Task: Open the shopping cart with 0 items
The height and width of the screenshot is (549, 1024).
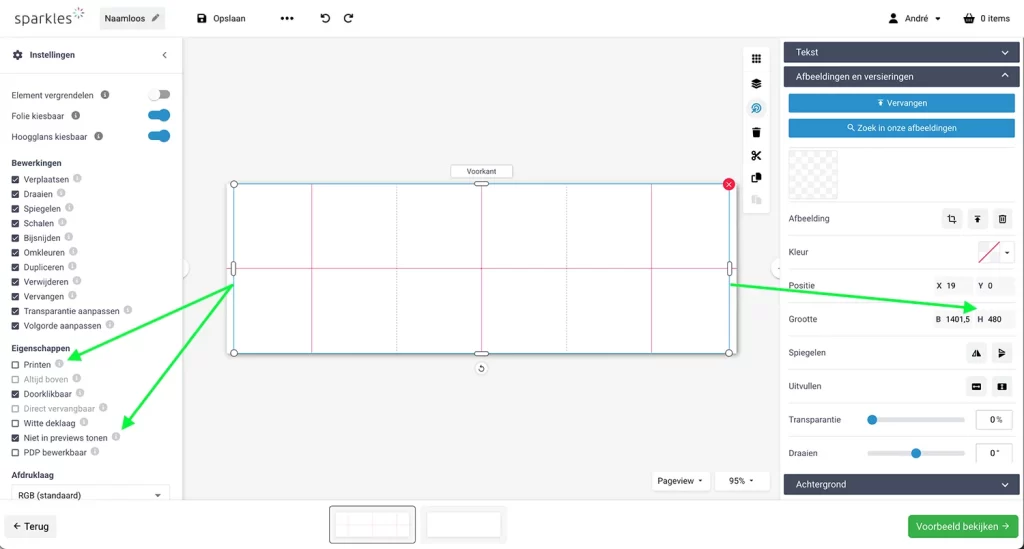Action: [x=986, y=18]
